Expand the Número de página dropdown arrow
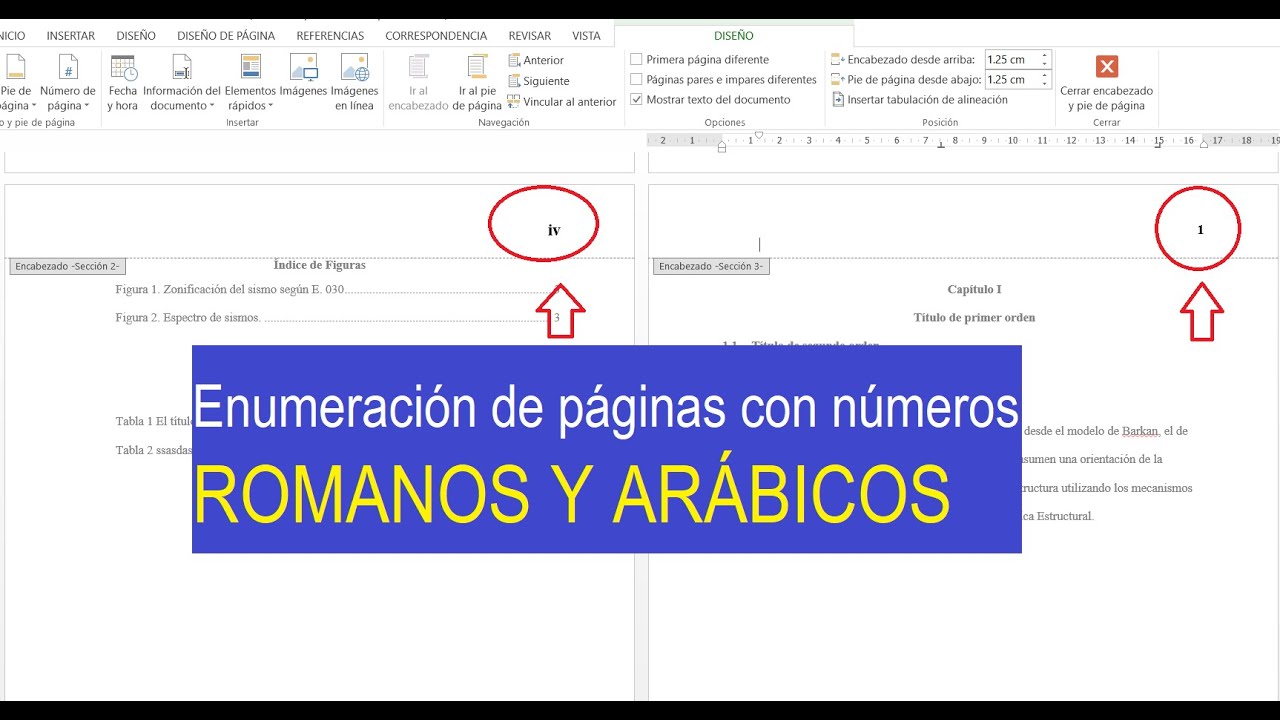The width and height of the screenshot is (1280, 720). pos(87,106)
